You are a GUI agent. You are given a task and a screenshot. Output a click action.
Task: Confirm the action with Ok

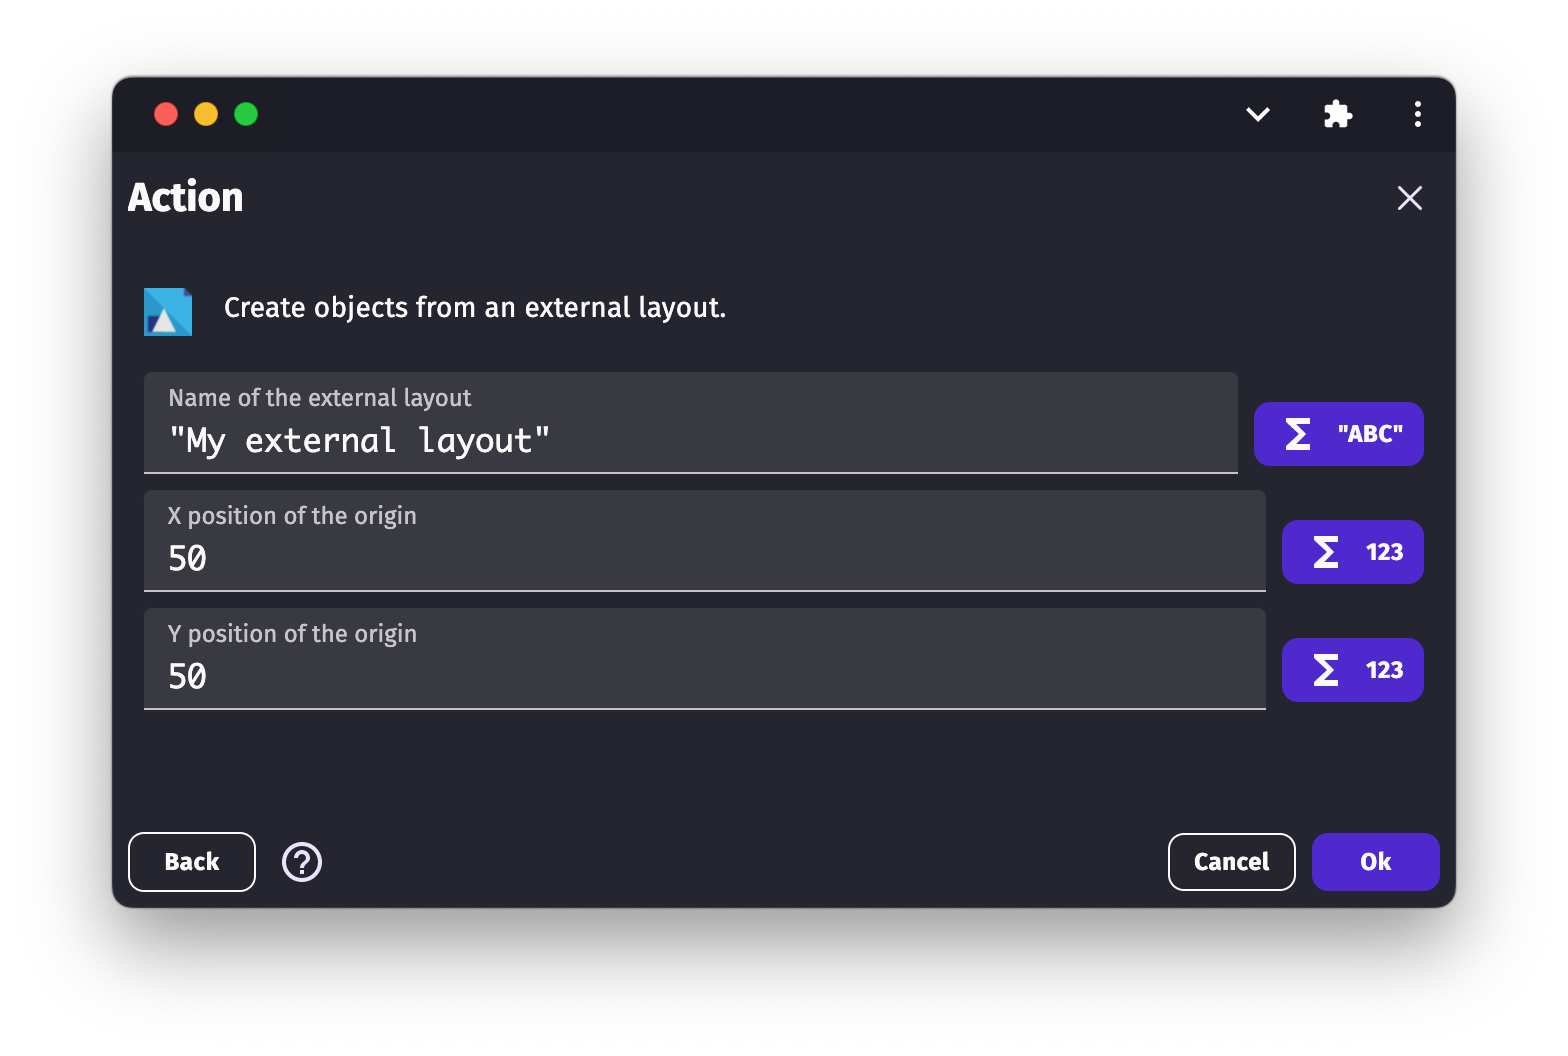pyautogui.click(x=1375, y=862)
